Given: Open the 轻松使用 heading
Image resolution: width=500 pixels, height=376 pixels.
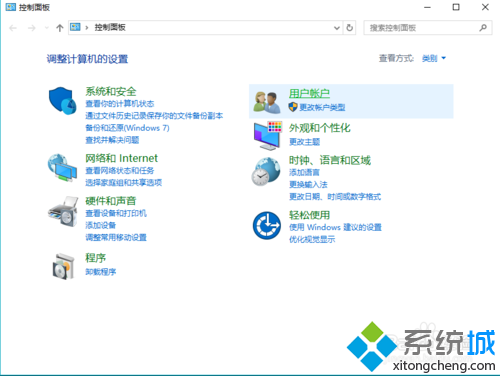Looking at the screenshot, I should point(309,215).
